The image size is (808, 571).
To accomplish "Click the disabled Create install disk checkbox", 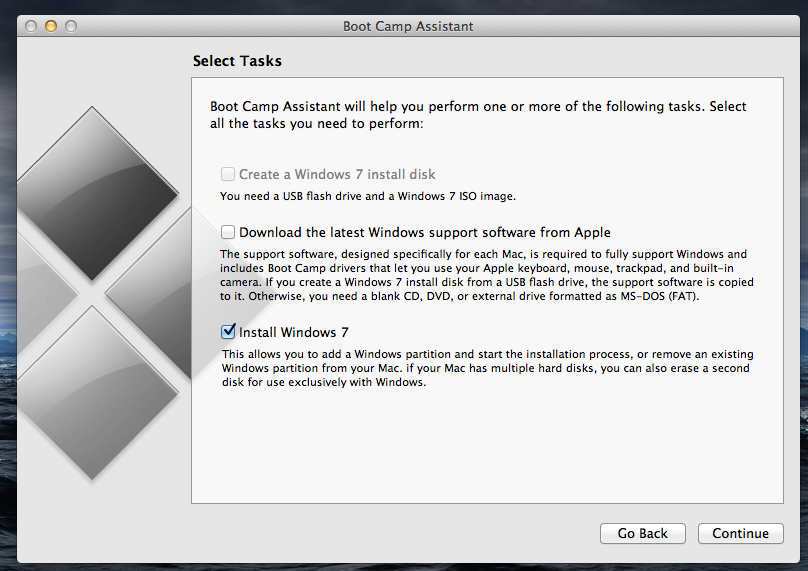I will (x=228, y=174).
